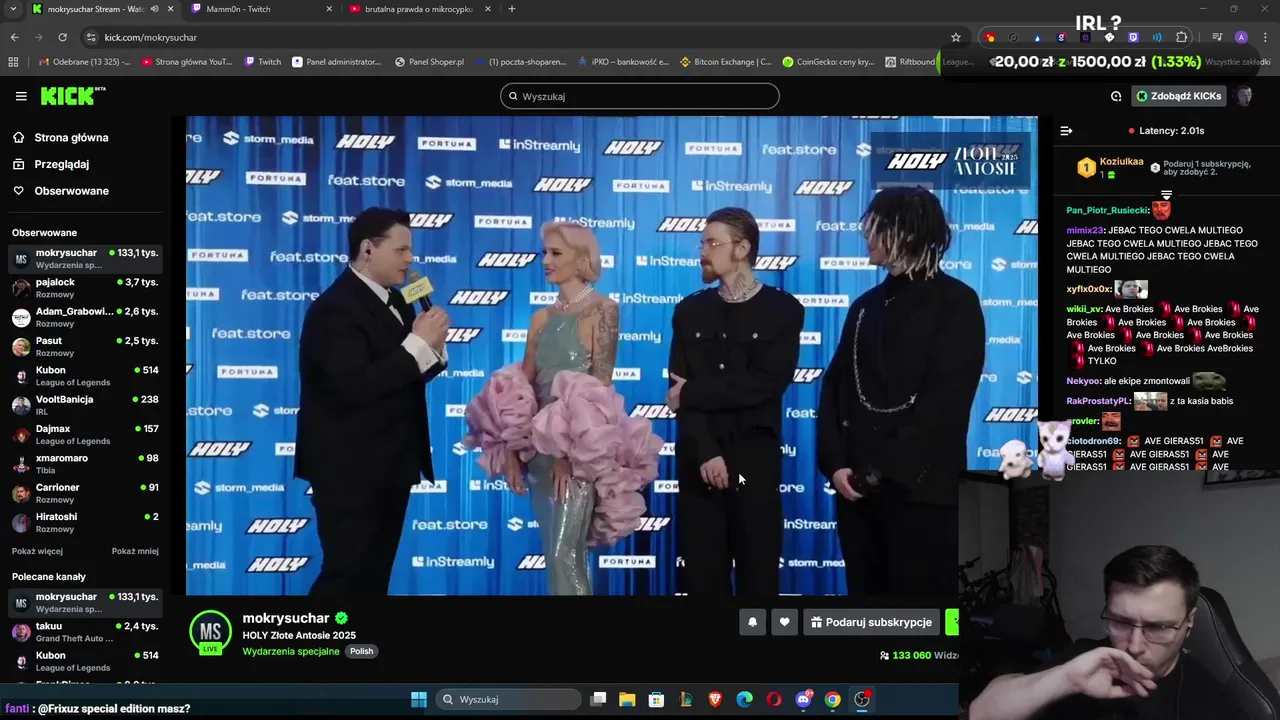
Task: Open xmaromaro channel
Action: [x=85, y=463]
